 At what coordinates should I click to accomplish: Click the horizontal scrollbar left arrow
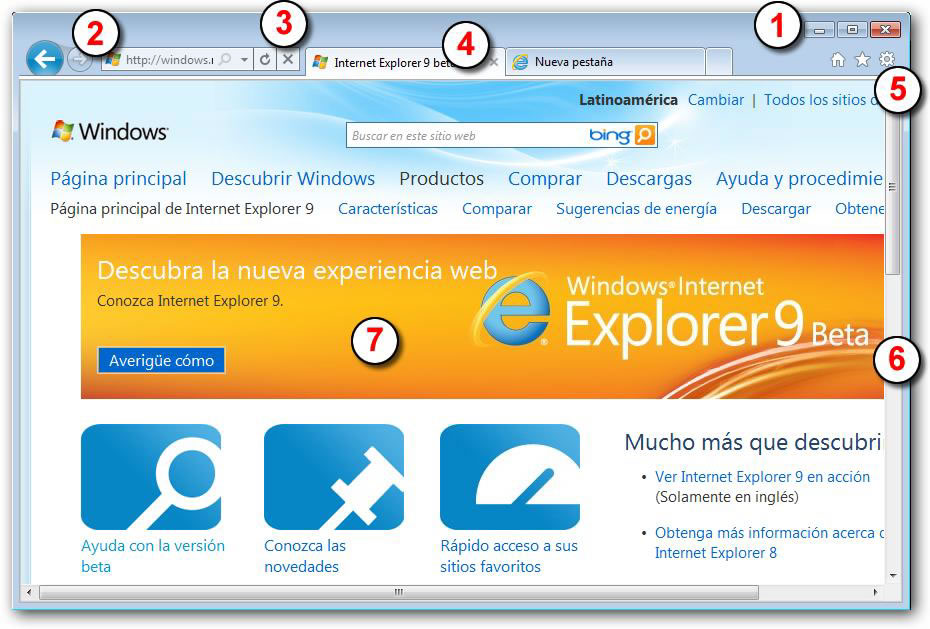28,592
